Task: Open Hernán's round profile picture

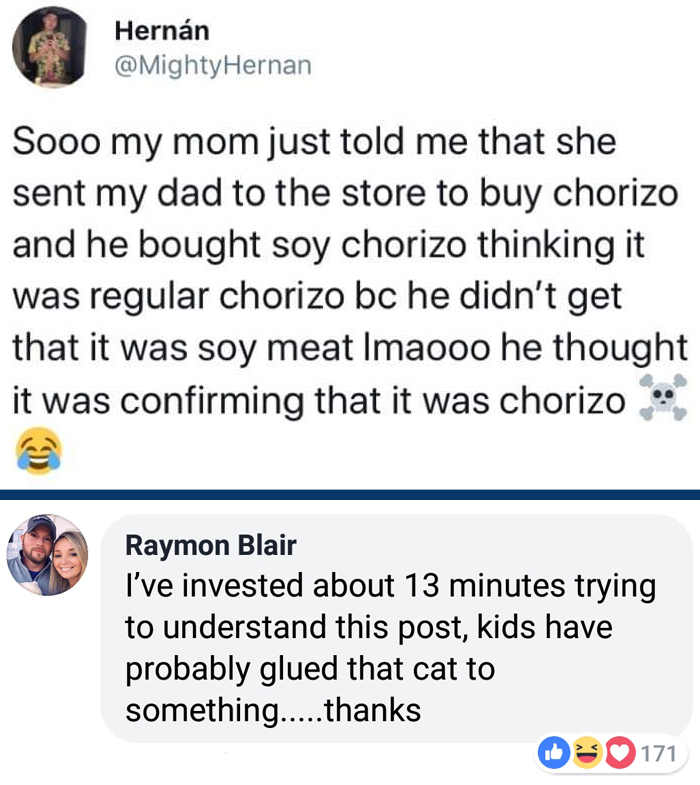Action: [x=50, y=46]
